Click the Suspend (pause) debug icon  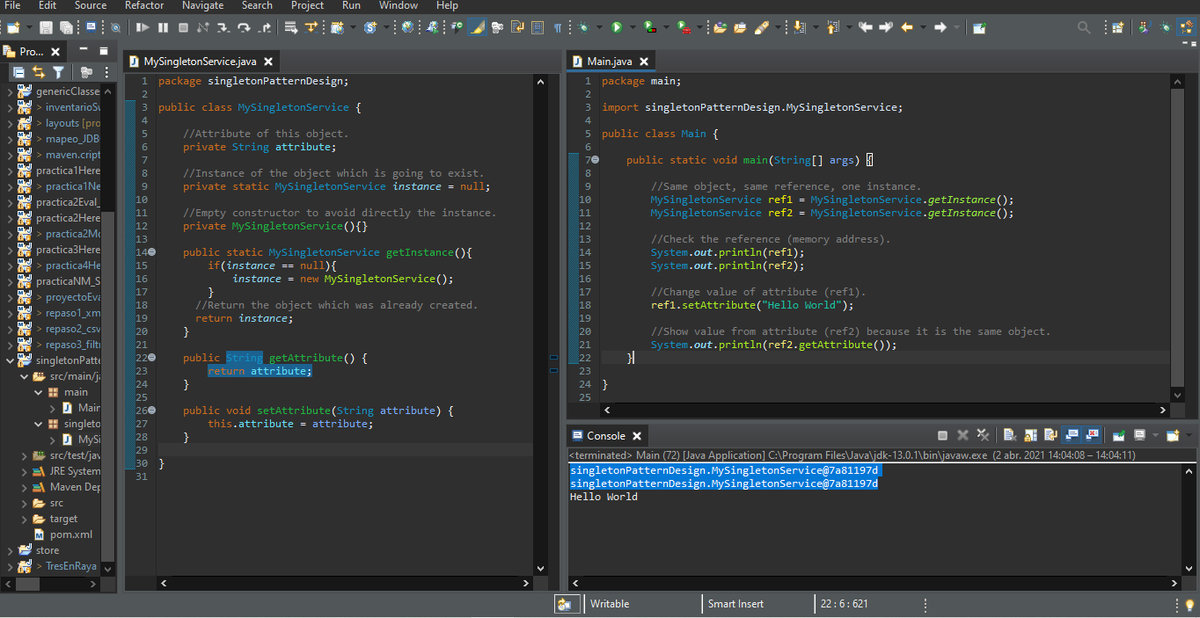click(163, 27)
